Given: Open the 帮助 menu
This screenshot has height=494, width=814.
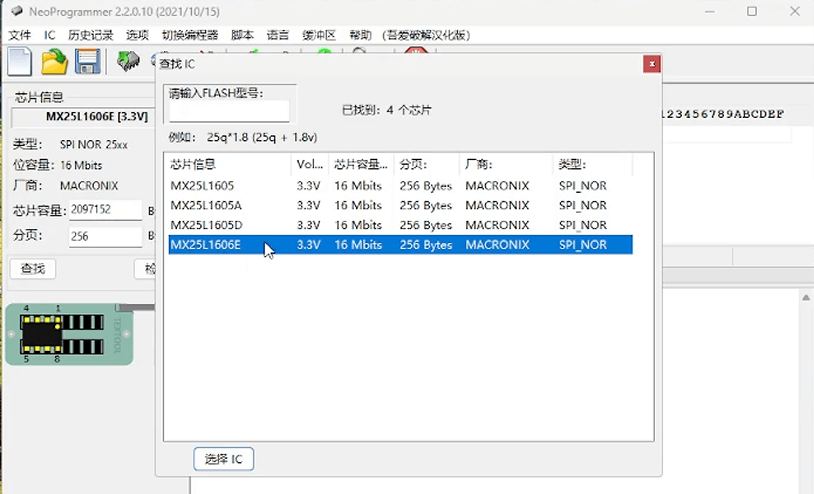Looking at the screenshot, I should pos(360,35).
